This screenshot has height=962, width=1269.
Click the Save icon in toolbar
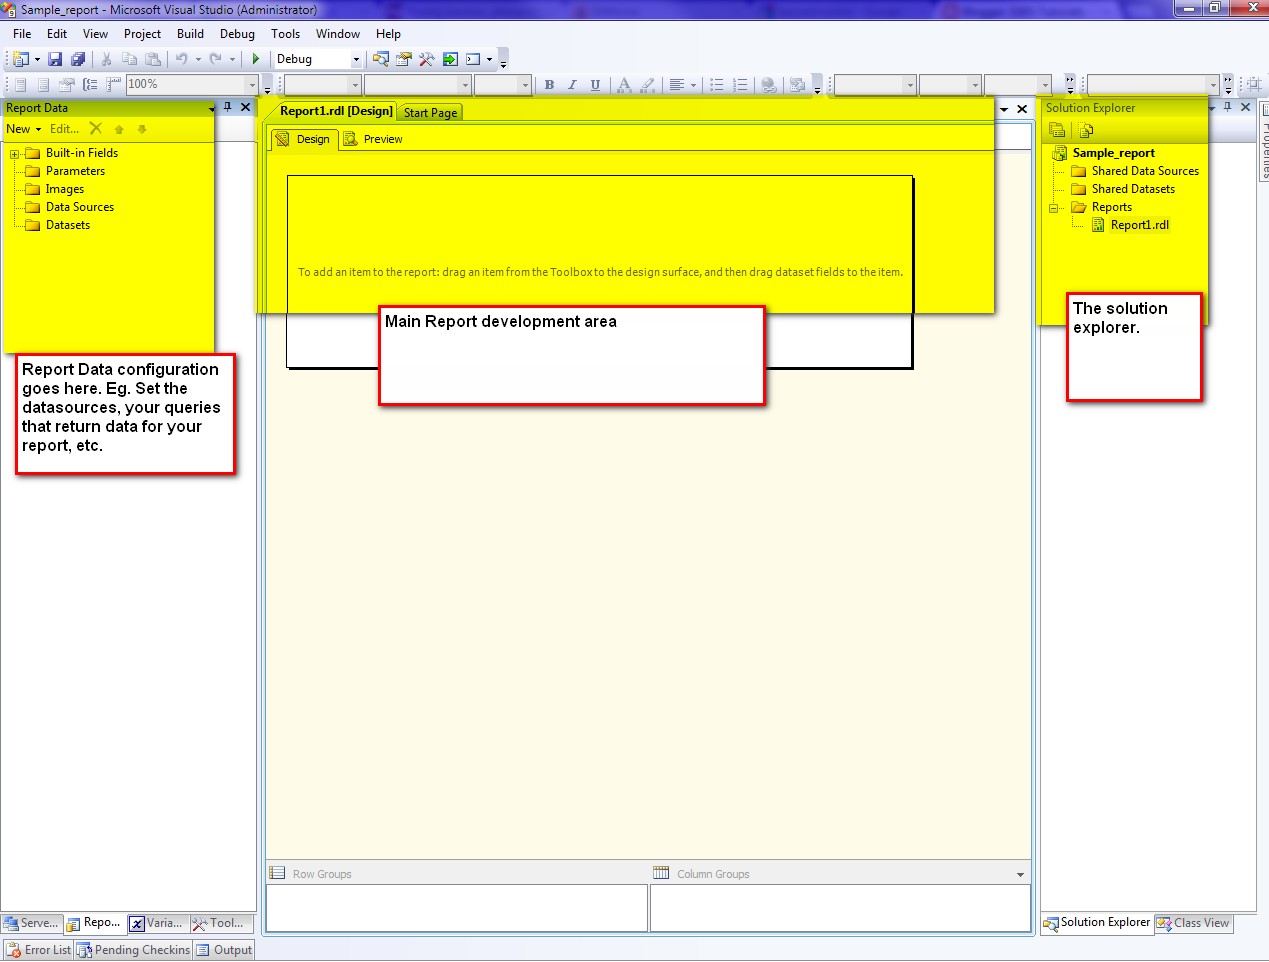pyautogui.click(x=55, y=60)
